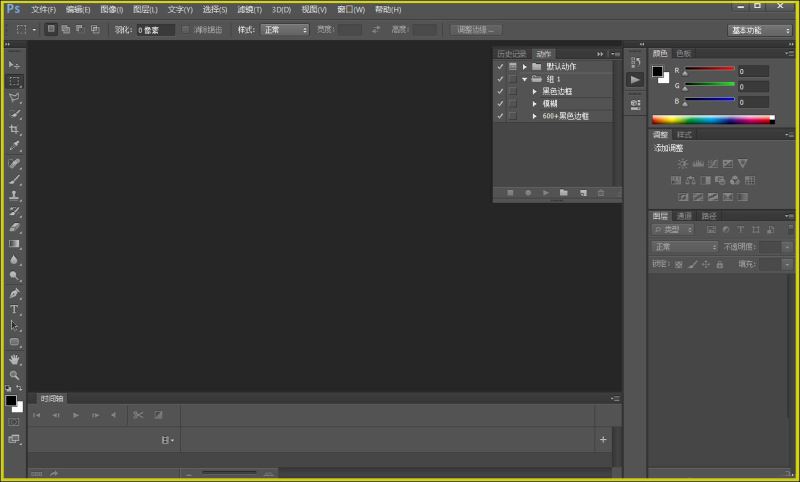Expand the 黑色边框 action steps
Viewport: 800px width, 482px height.
535,91
